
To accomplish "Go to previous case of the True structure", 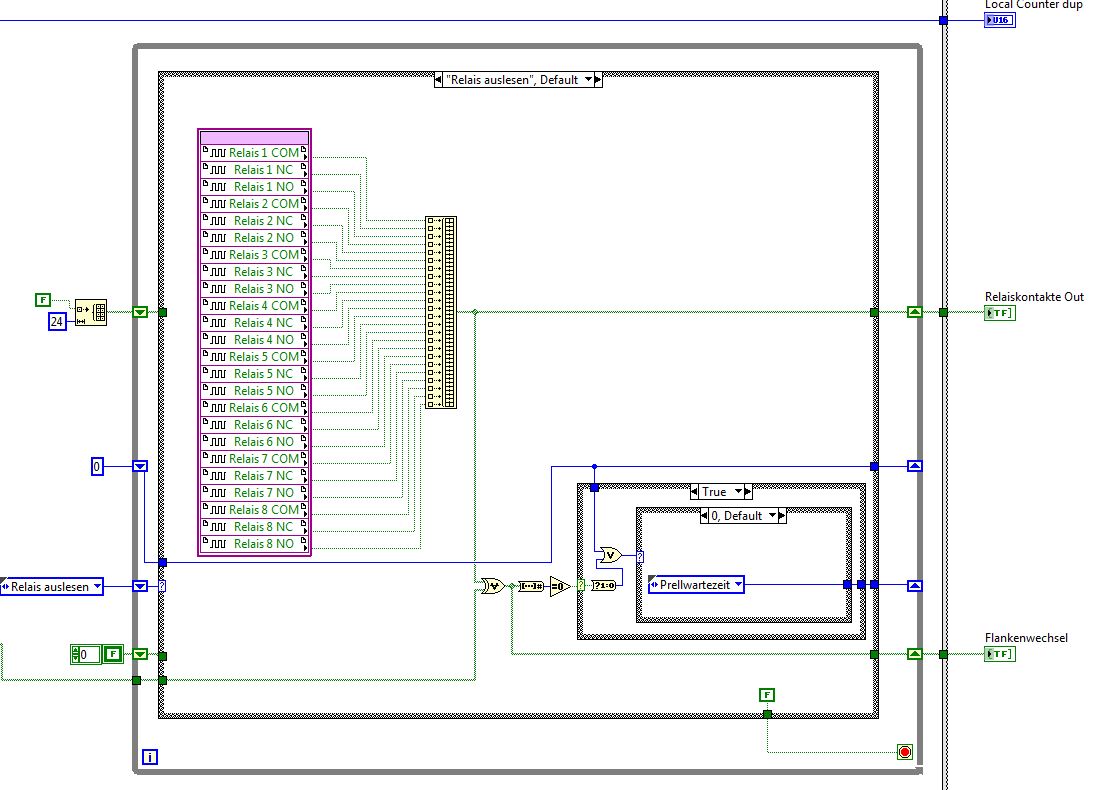I will pos(694,492).
